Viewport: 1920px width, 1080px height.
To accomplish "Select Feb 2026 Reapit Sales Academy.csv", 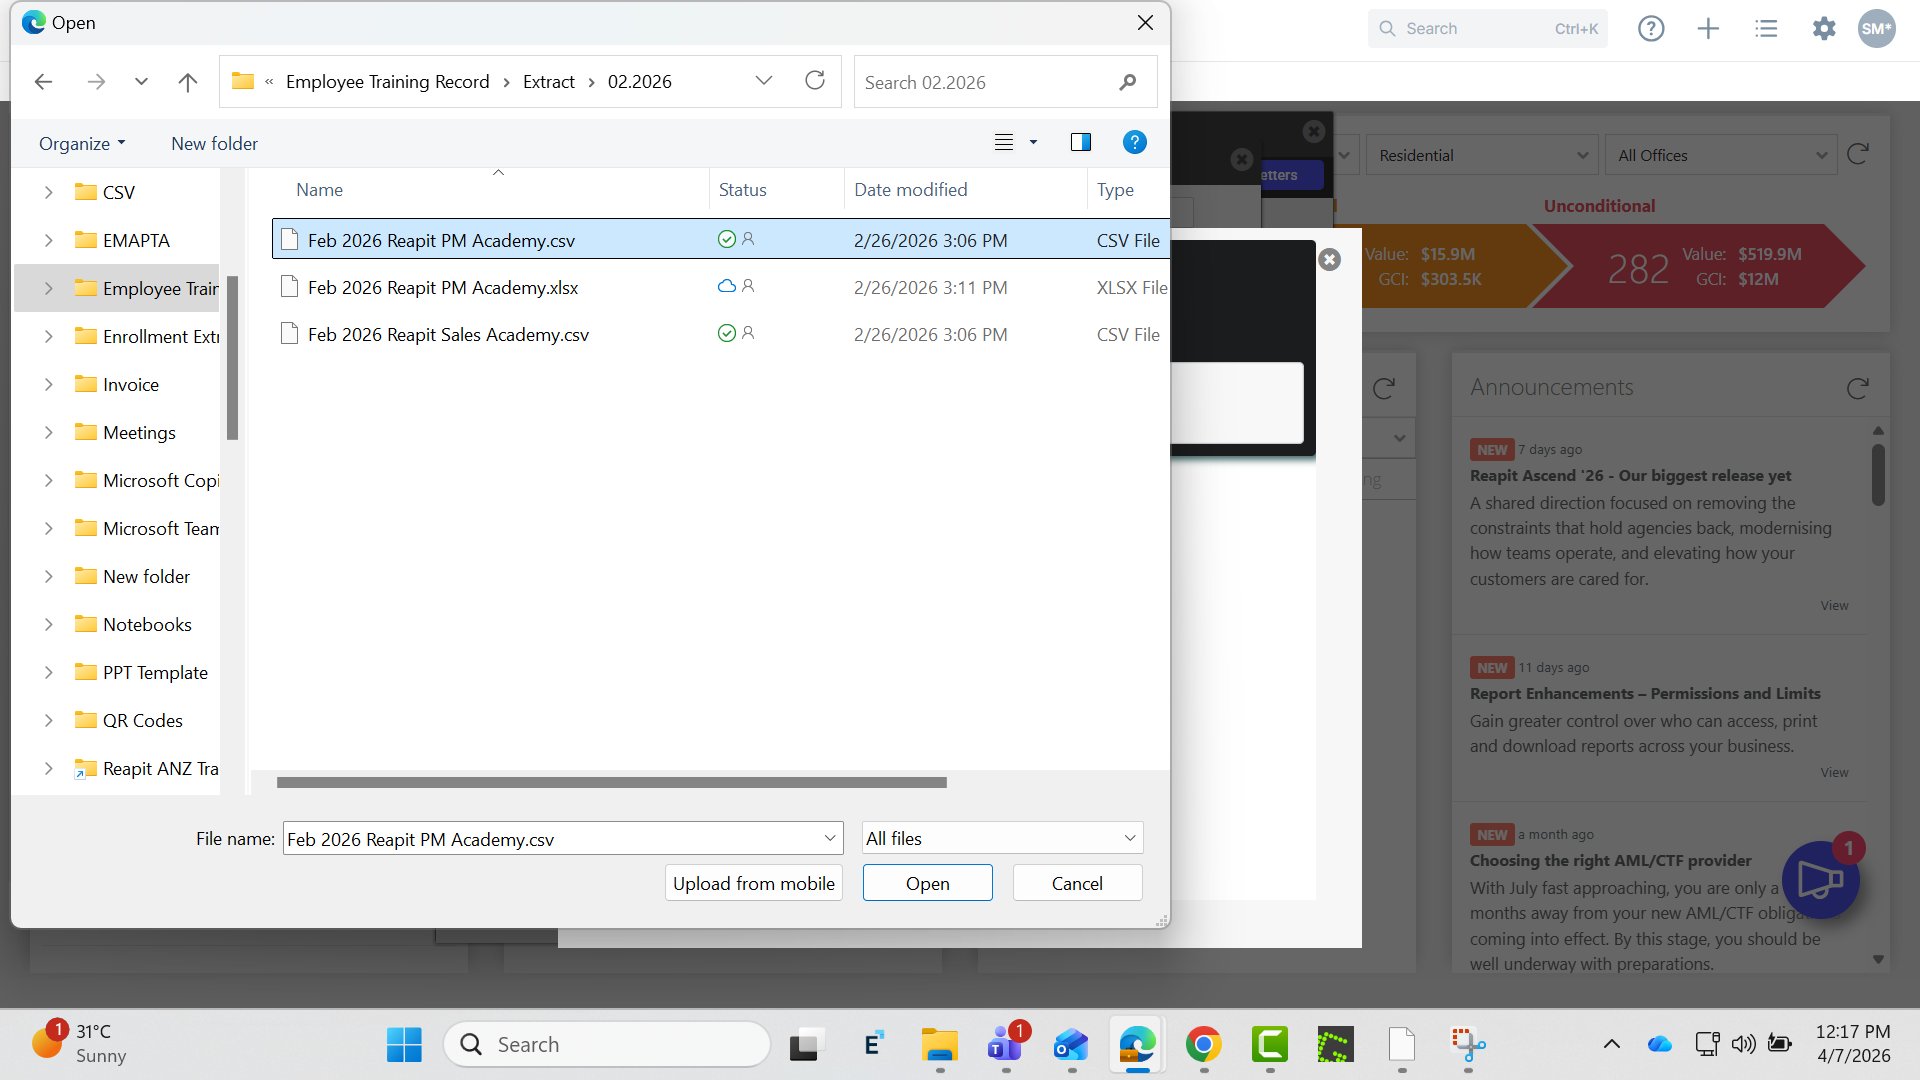I will coord(448,335).
